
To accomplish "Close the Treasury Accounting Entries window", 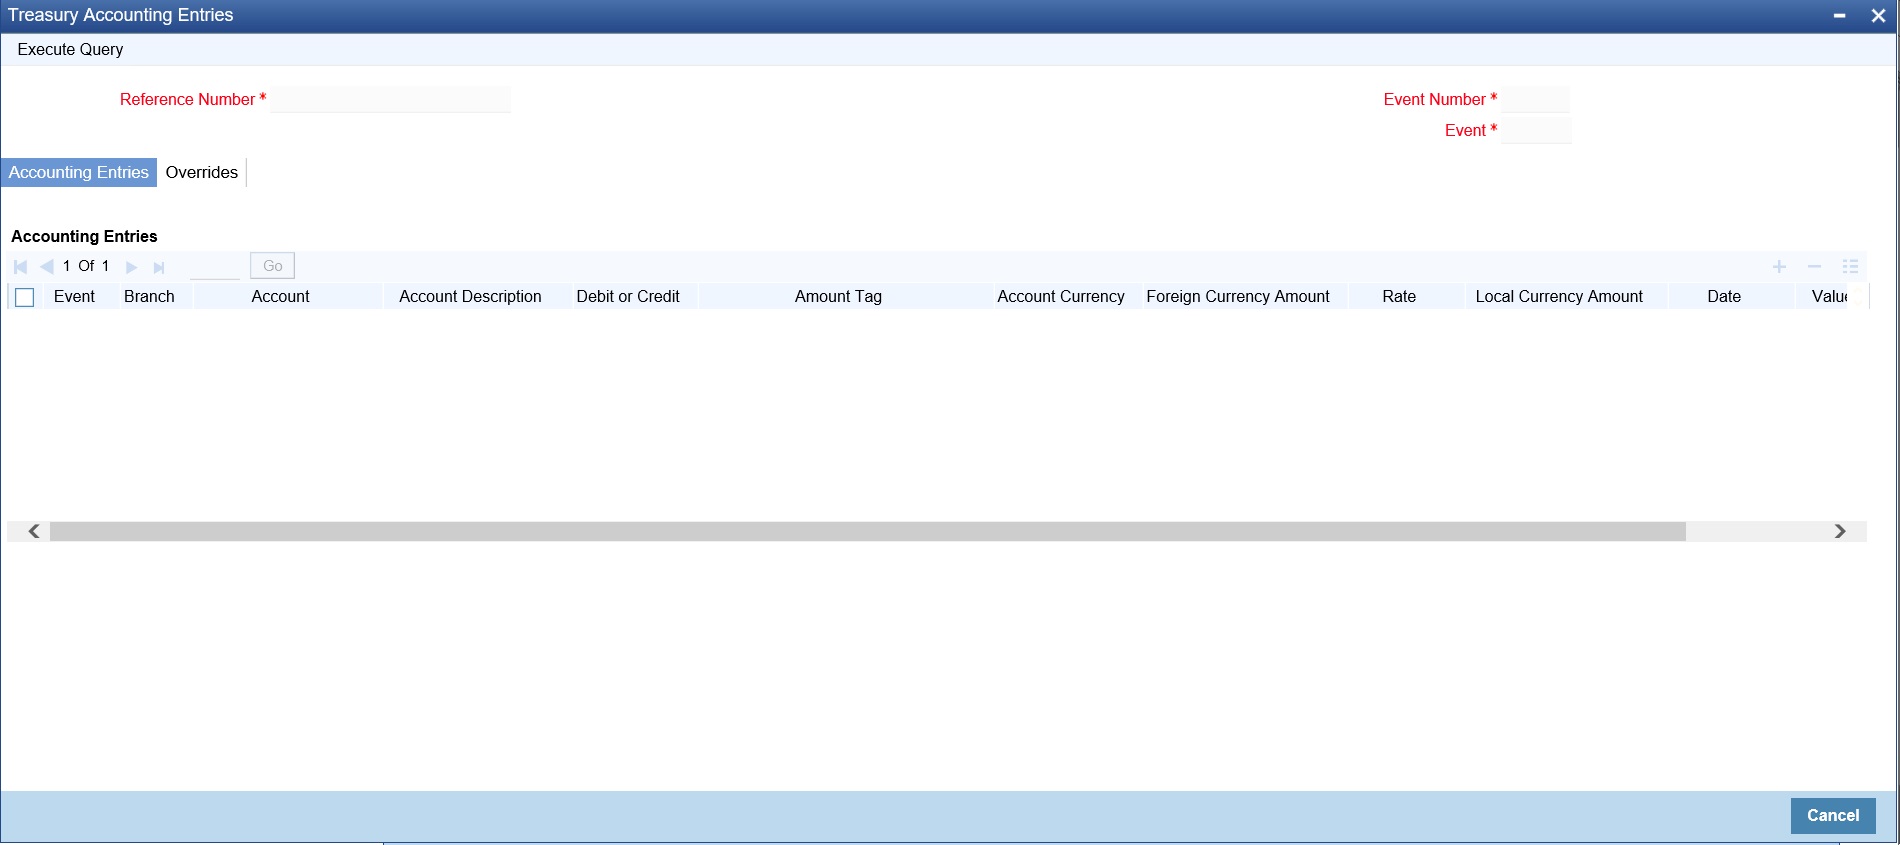I will point(1878,16).
